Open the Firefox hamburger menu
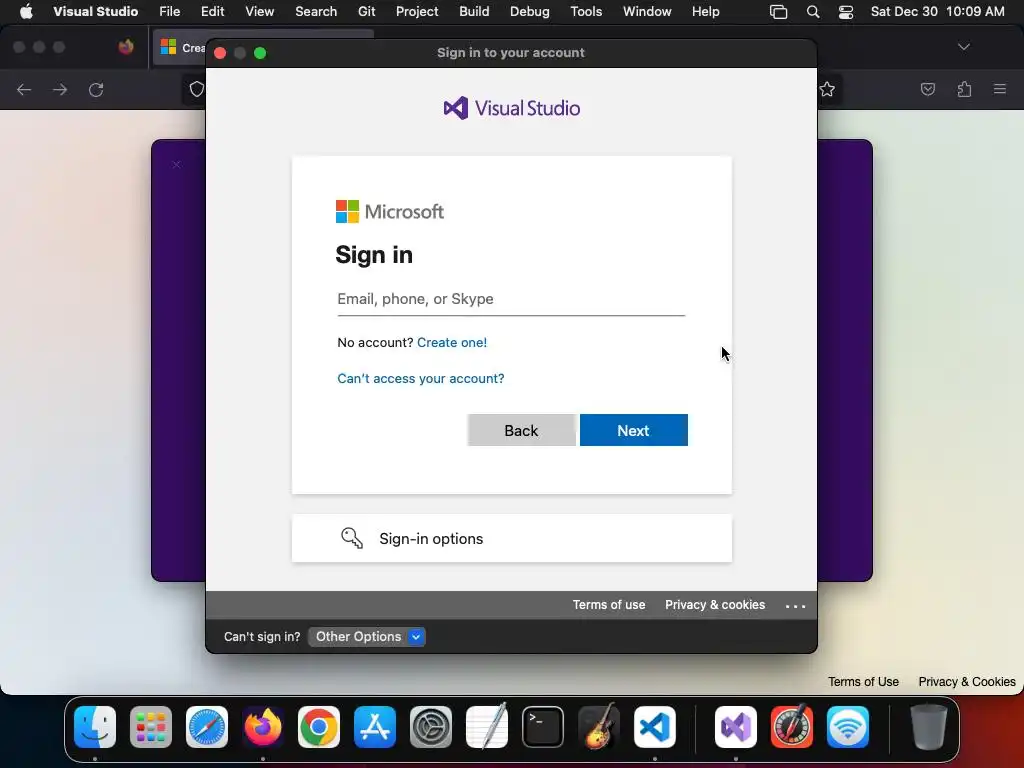This screenshot has width=1024, height=768. [1000, 89]
